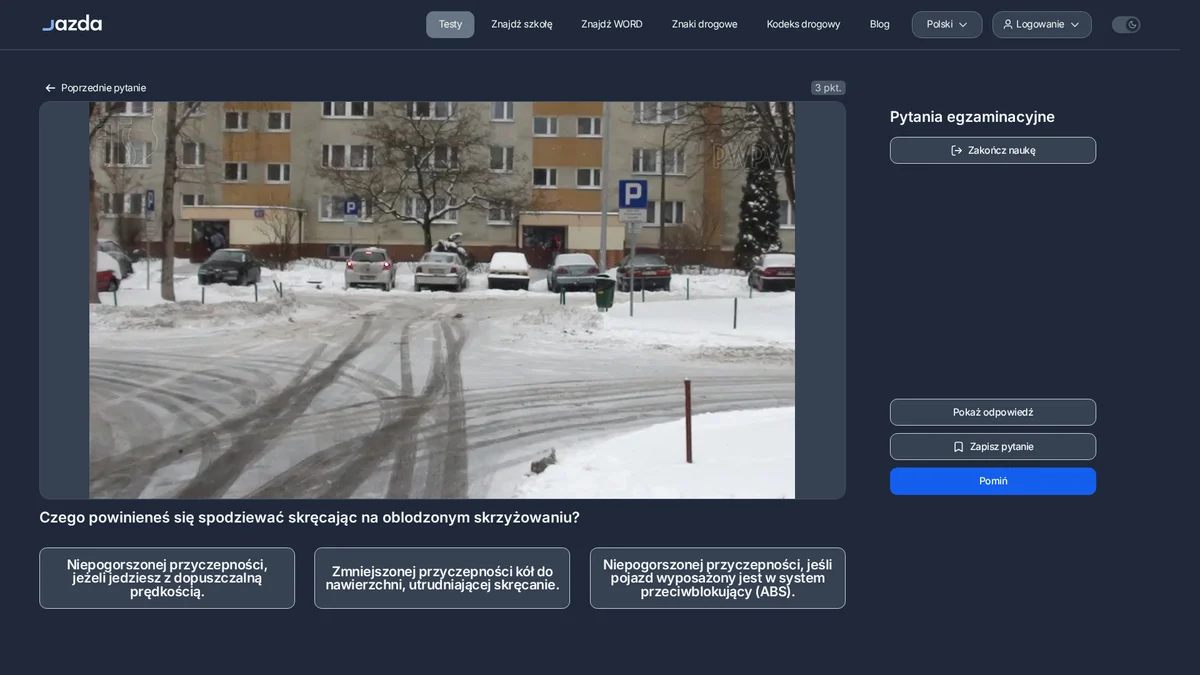The height and width of the screenshot is (675, 1200).
Task: Open the Polski language dropdown
Action: click(947, 24)
